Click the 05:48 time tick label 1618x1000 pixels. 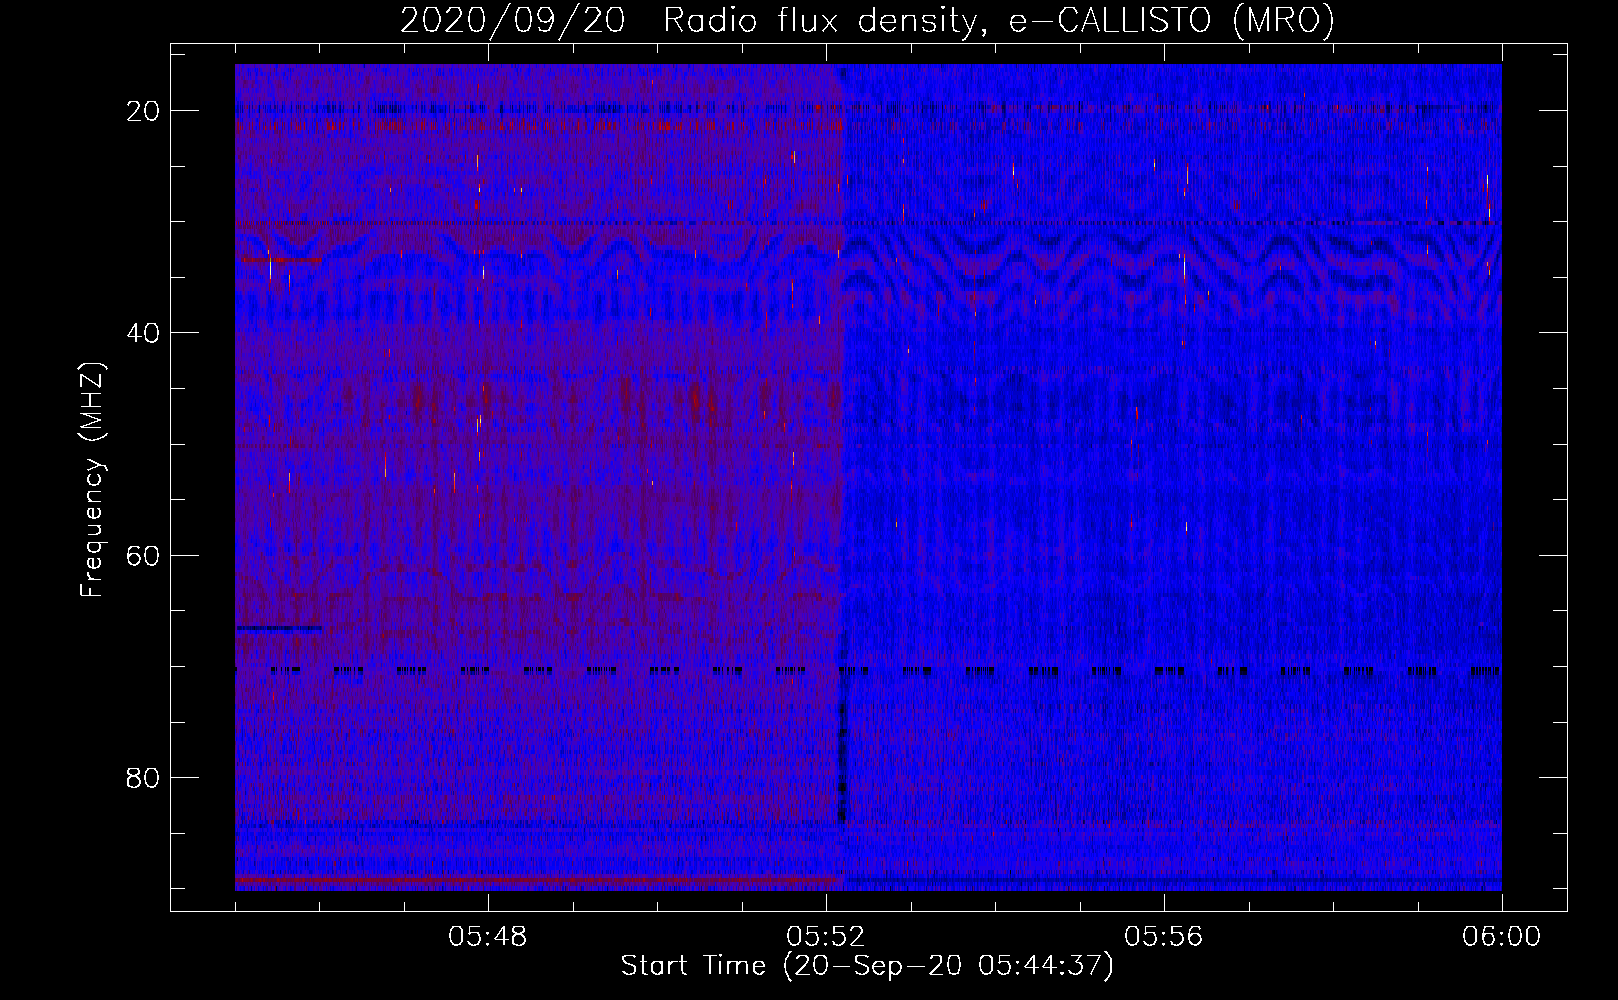(x=488, y=937)
